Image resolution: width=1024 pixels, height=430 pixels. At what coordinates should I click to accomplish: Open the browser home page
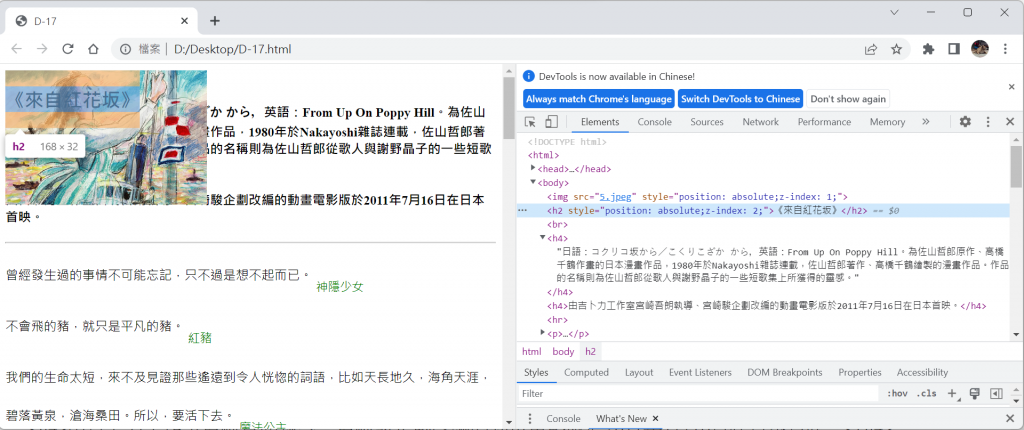93,49
